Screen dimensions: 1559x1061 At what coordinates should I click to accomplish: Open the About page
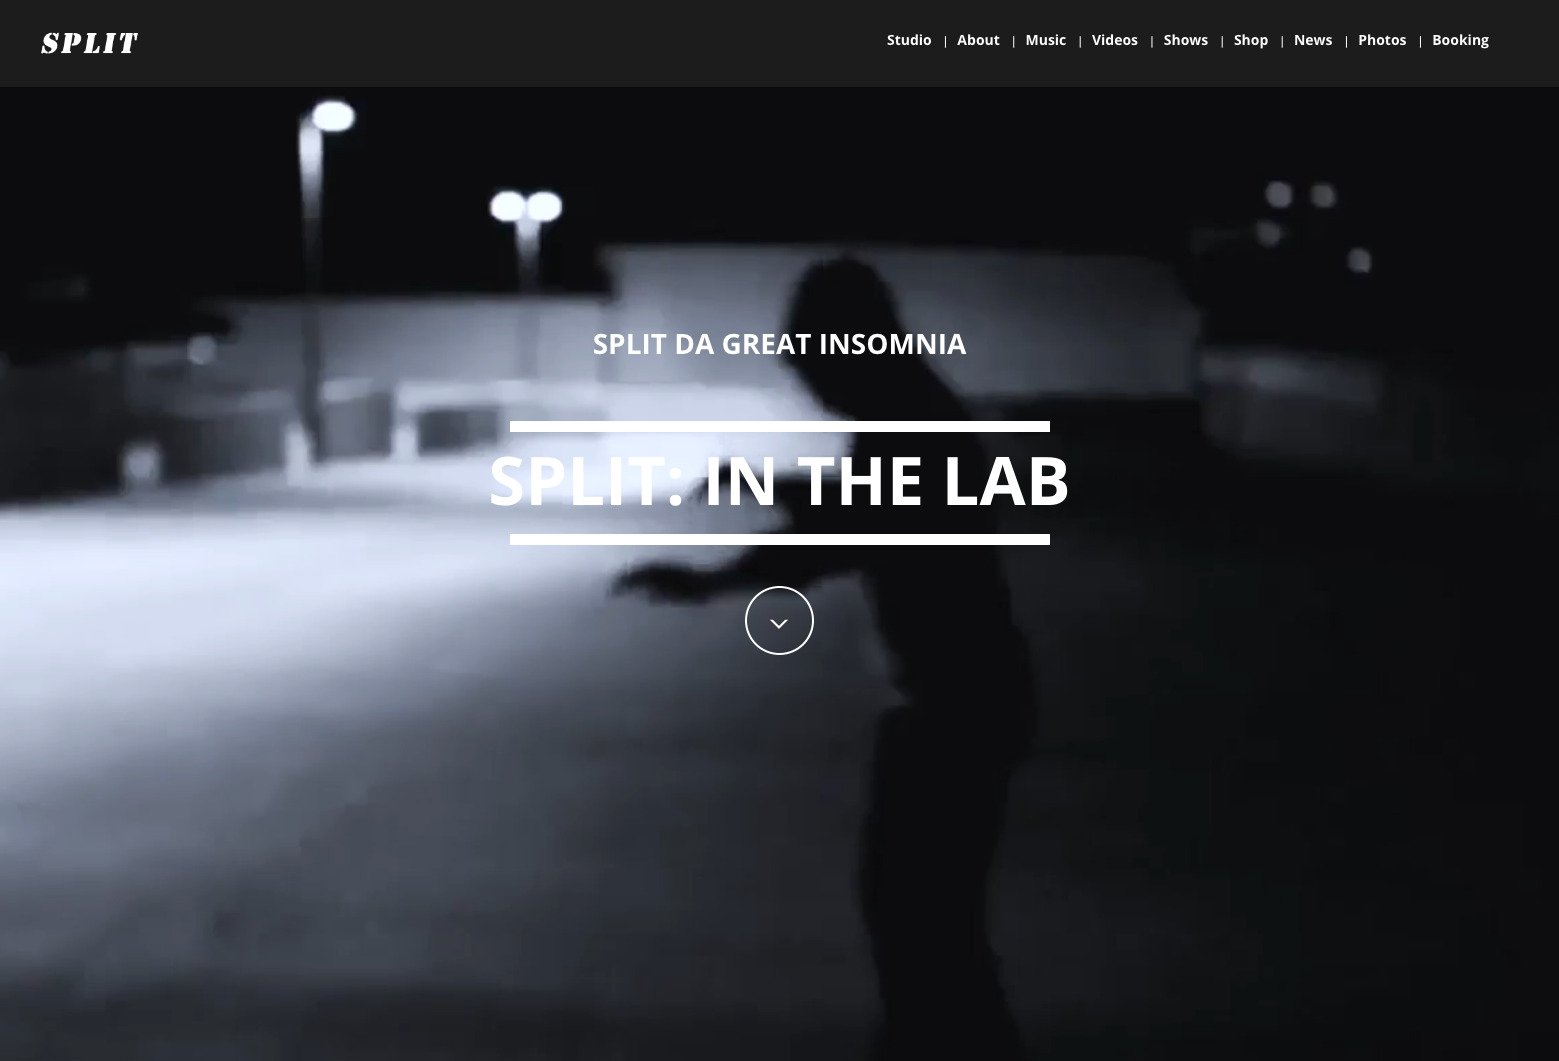pos(978,40)
